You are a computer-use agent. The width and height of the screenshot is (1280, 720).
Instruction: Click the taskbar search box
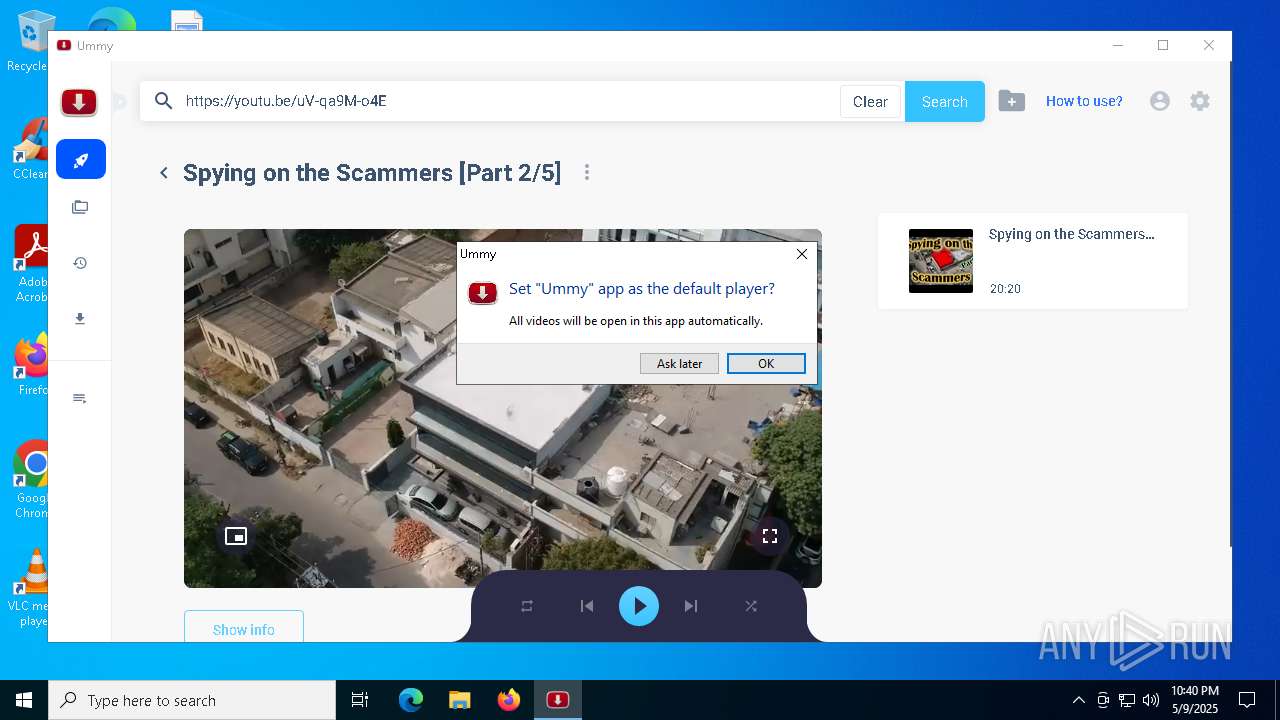coord(192,700)
